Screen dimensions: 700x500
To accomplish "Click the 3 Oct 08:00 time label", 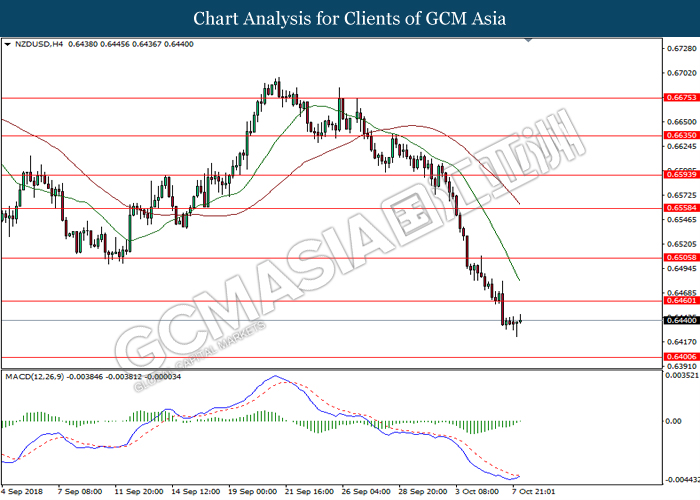I will (x=478, y=492).
